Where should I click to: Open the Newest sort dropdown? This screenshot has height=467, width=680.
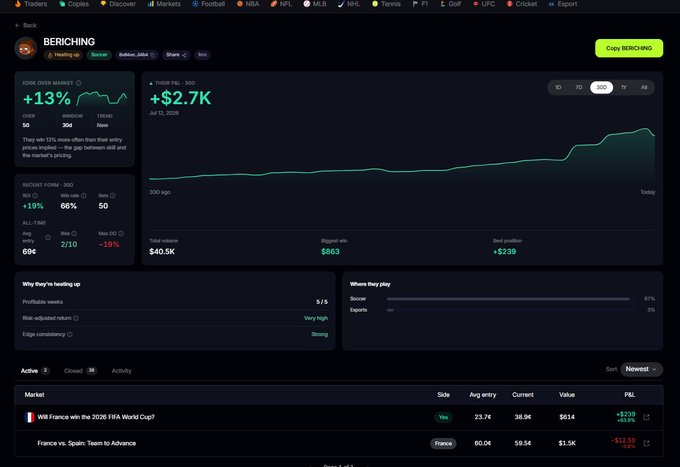pos(641,369)
